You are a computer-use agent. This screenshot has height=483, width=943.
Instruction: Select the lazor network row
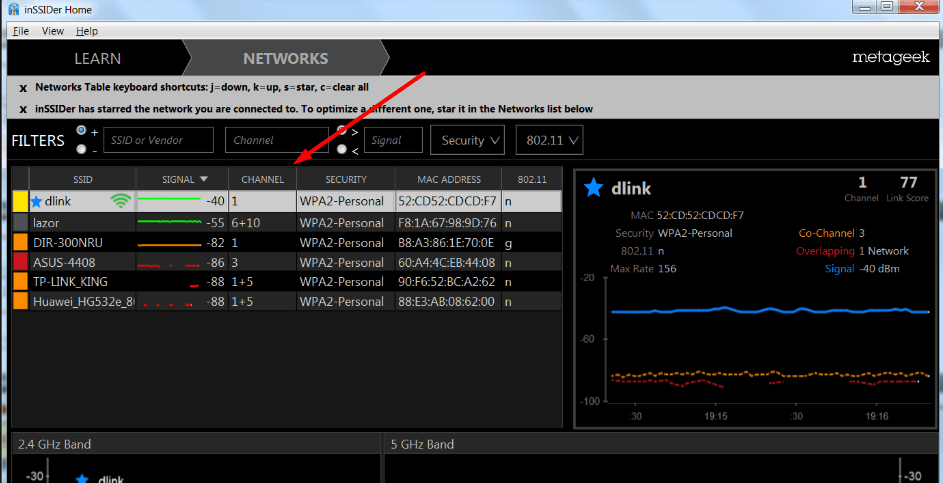pyautogui.click(x=287, y=223)
